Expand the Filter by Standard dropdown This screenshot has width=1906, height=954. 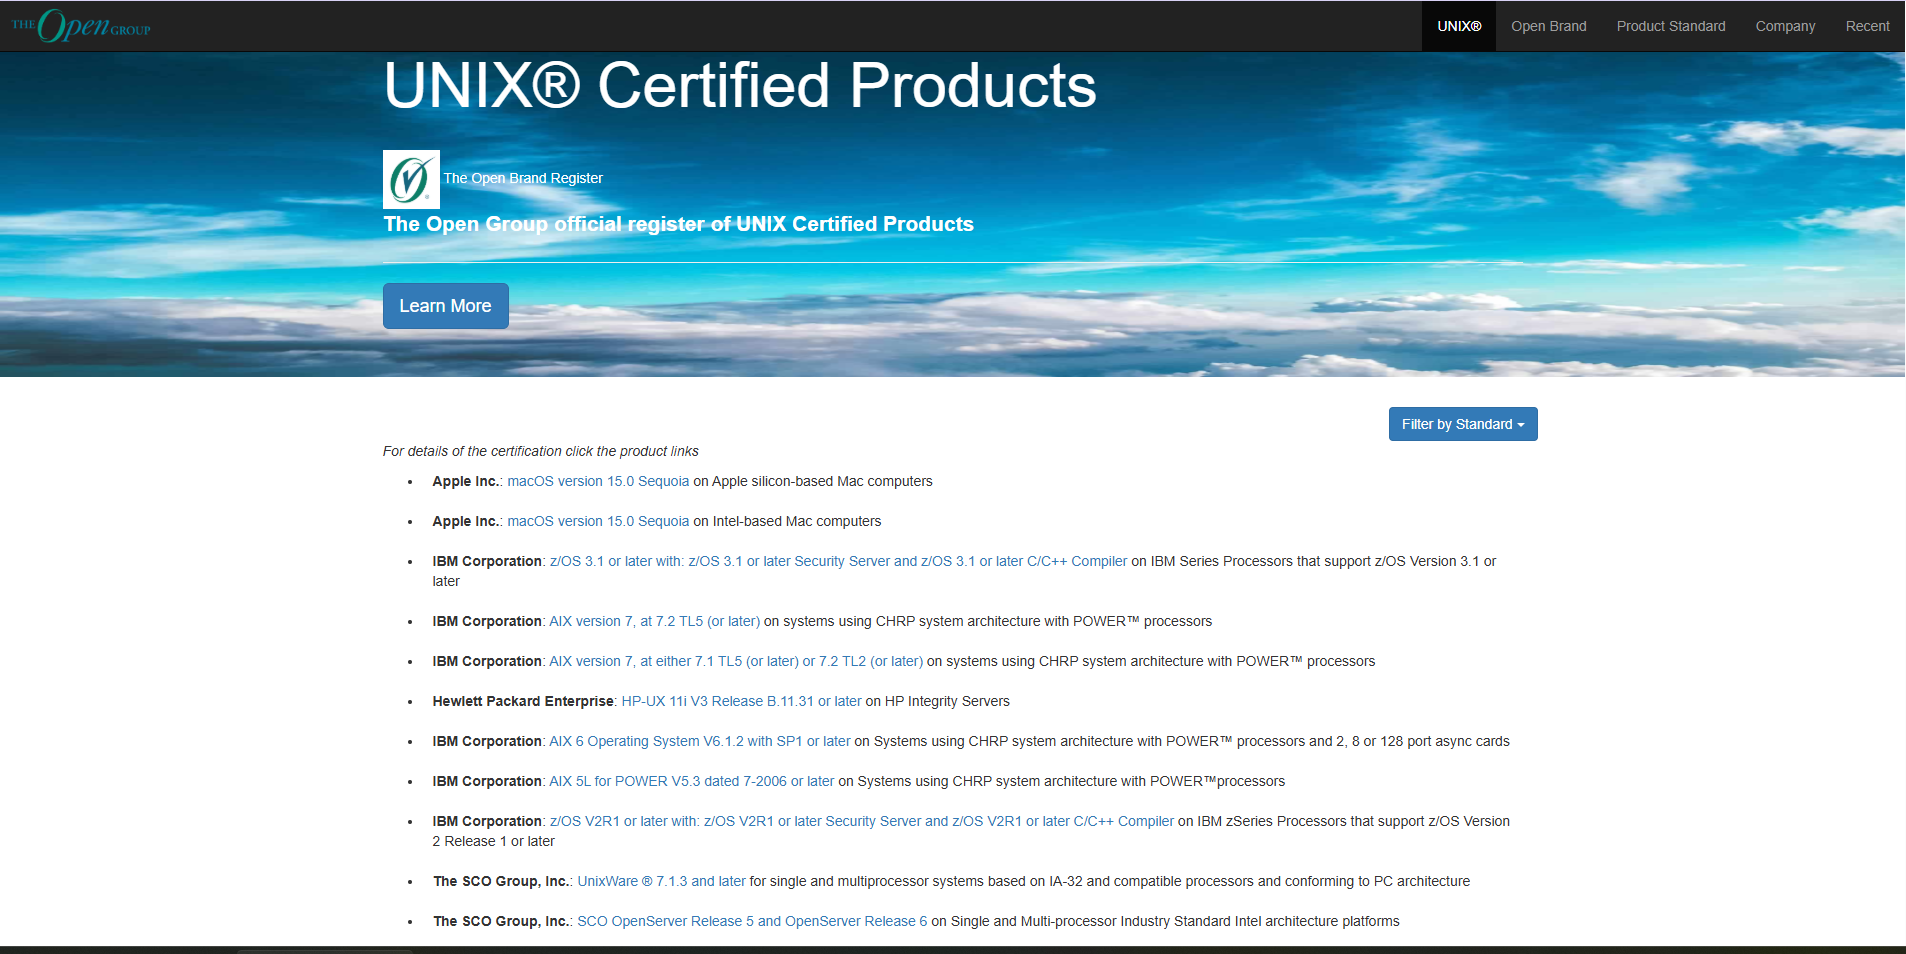[1463, 424]
